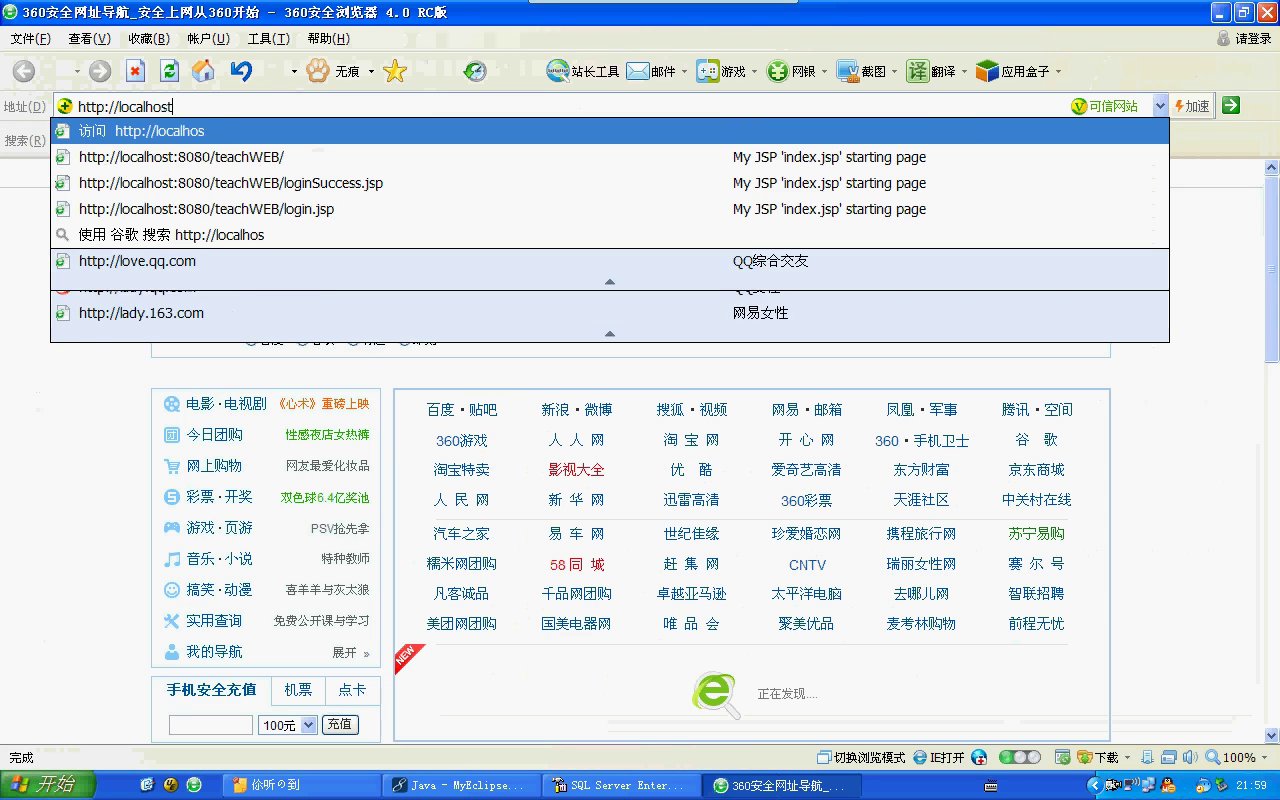Open 站长工具 webmaster tools

(x=583, y=71)
